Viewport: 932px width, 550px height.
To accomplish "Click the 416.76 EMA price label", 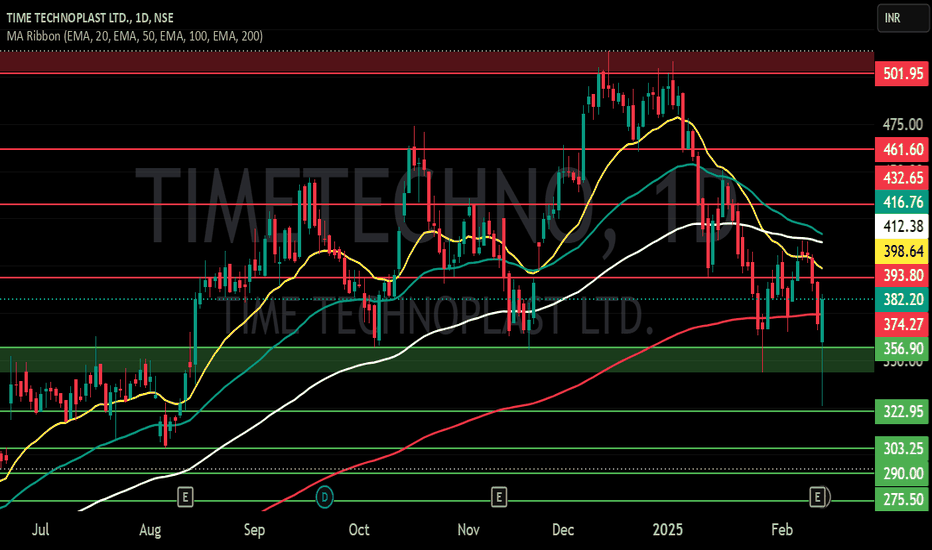I will 902,202.
